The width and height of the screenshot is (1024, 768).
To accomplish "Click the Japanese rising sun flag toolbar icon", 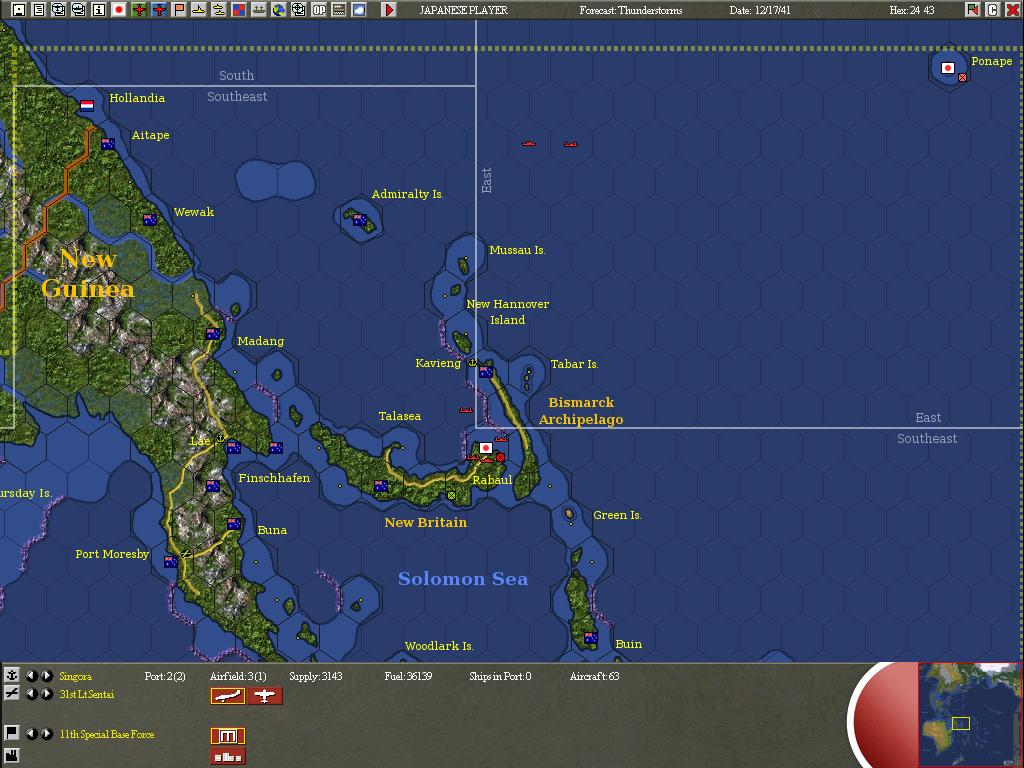I will point(119,10).
